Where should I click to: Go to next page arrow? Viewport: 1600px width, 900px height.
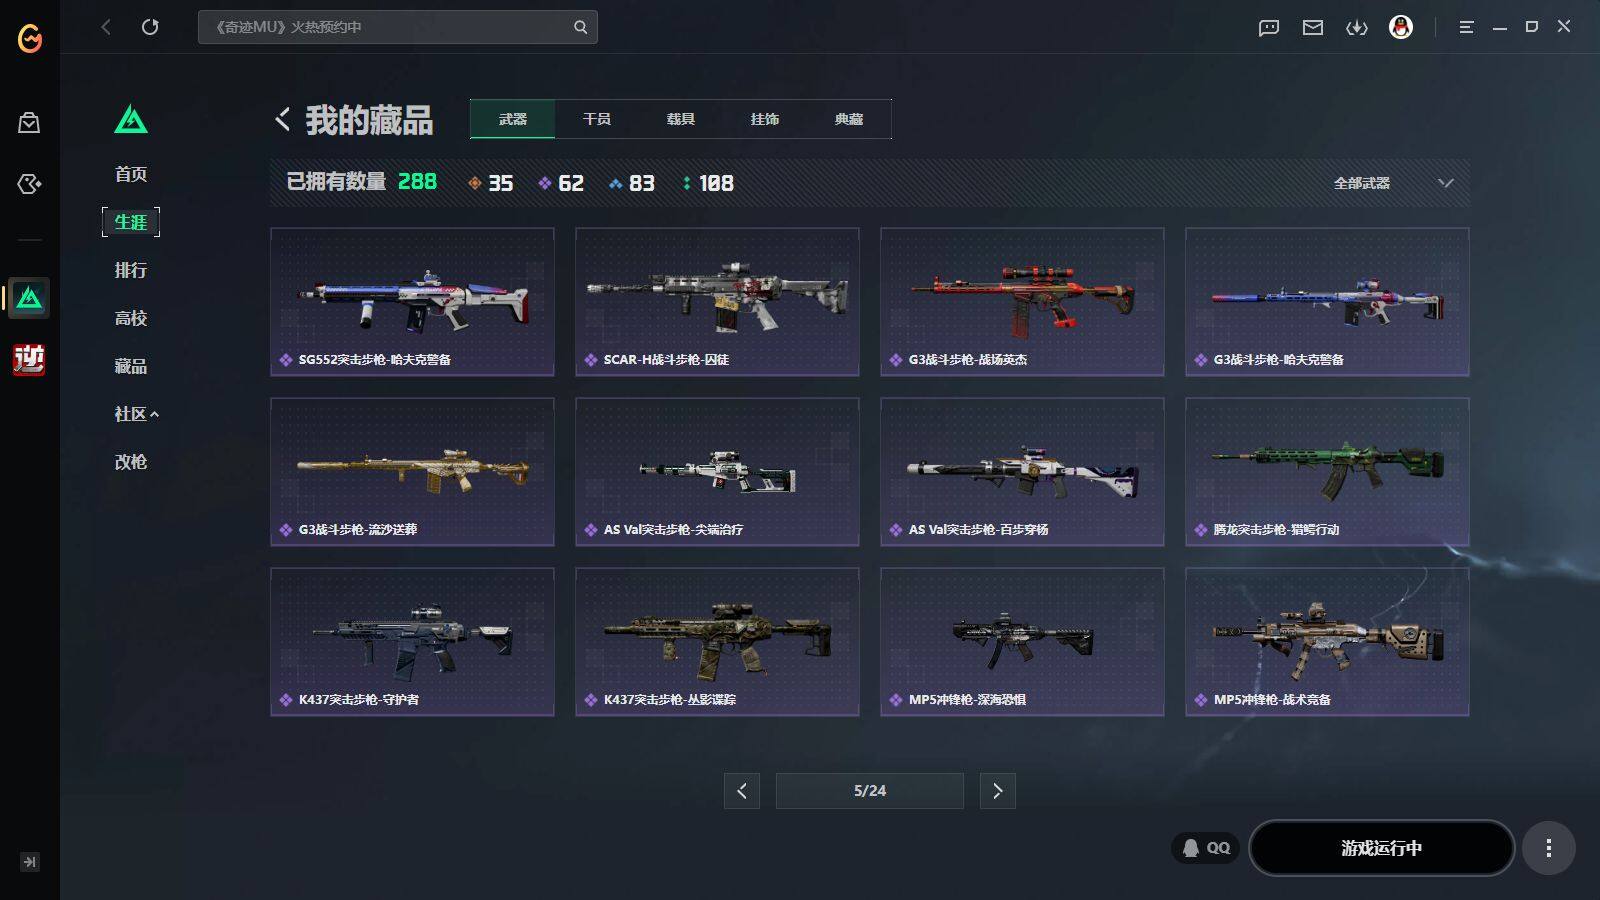pyautogui.click(x=997, y=791)
